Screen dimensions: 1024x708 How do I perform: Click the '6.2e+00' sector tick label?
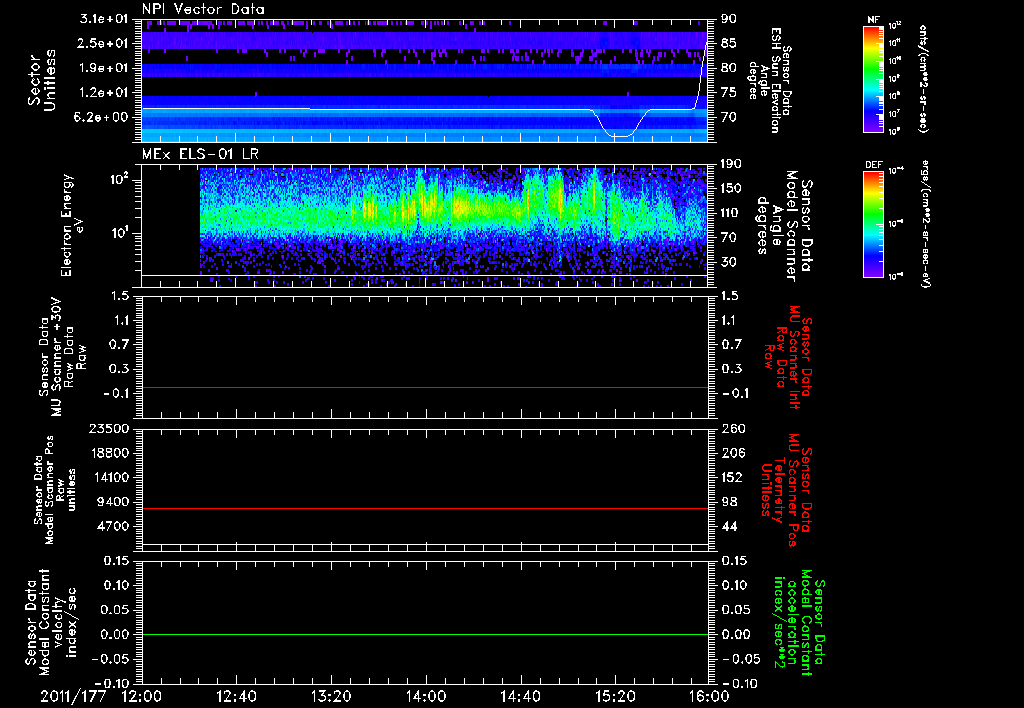(x=103, y=117)
